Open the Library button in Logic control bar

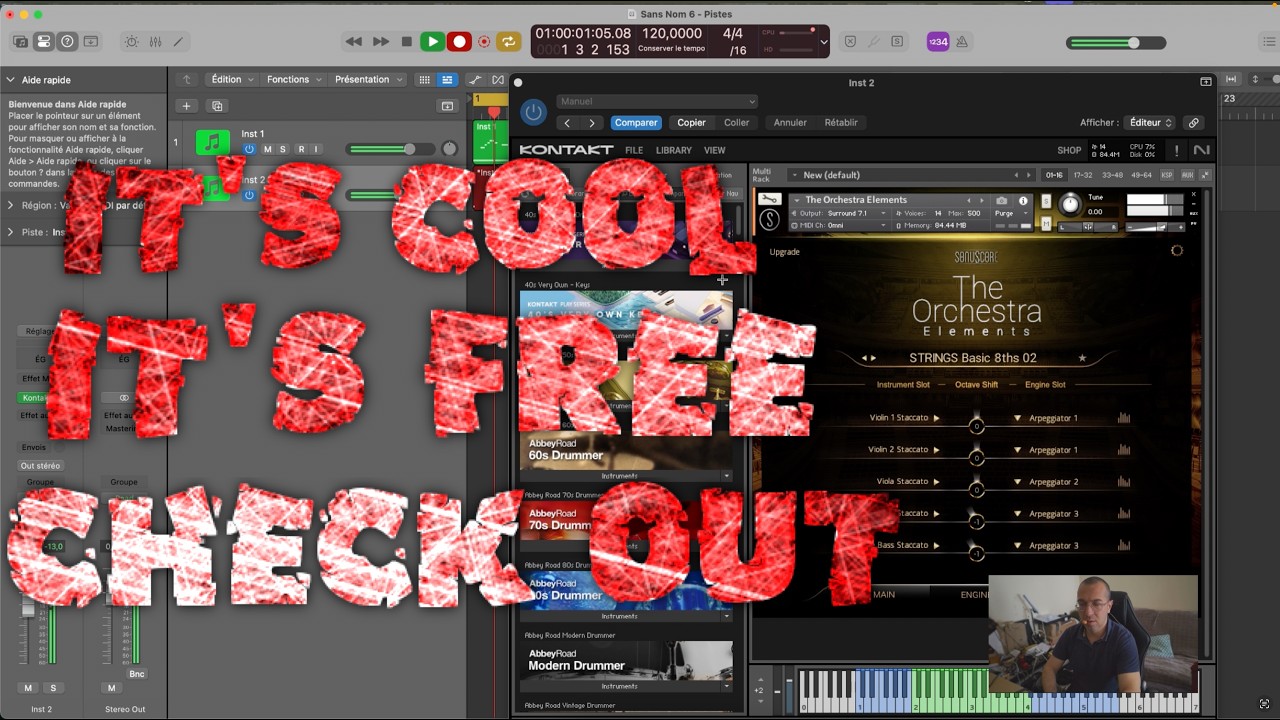[20, 42]
